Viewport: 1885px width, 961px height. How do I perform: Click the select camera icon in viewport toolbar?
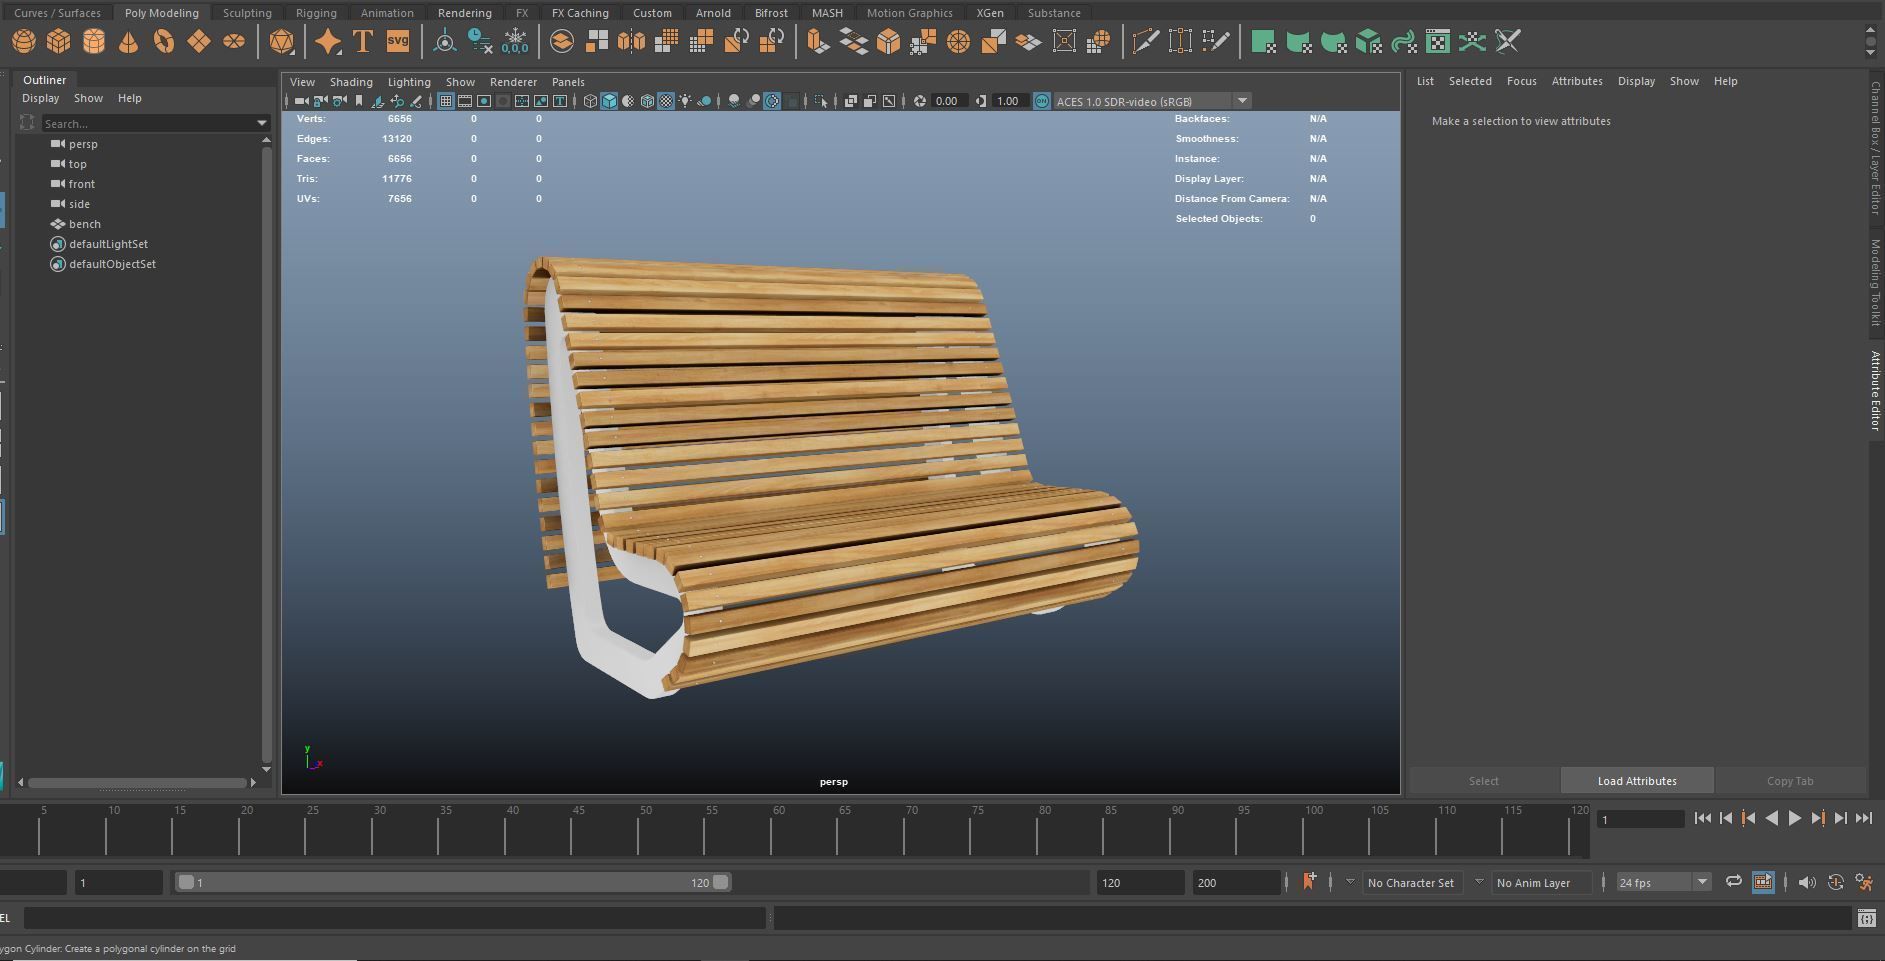pyautogui.click(x=301, y=101)
